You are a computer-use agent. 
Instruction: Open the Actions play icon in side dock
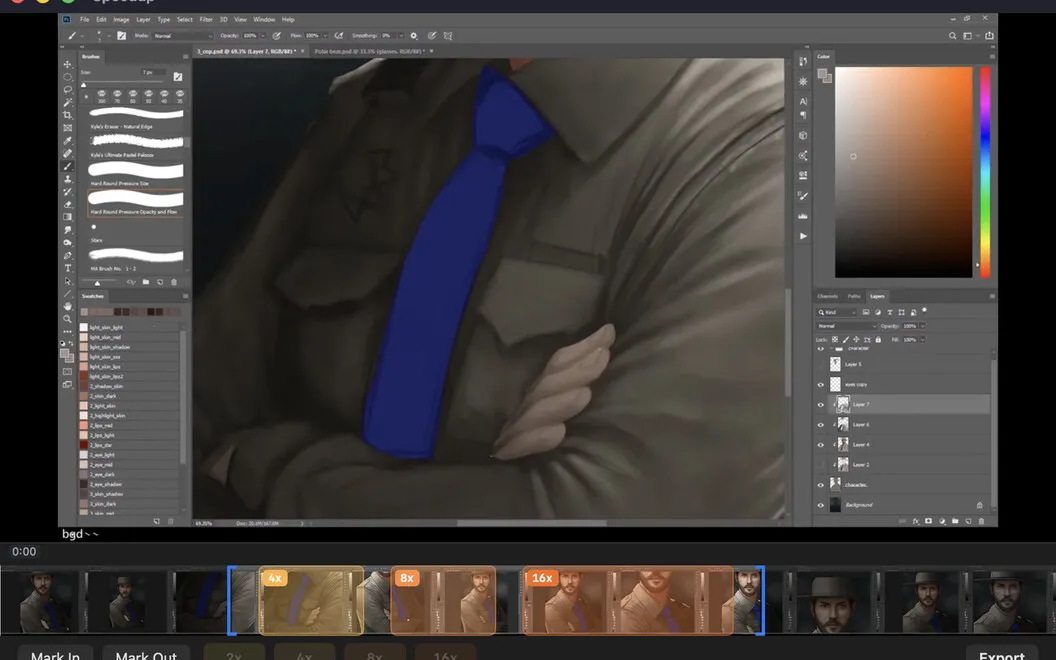[803, 236]
